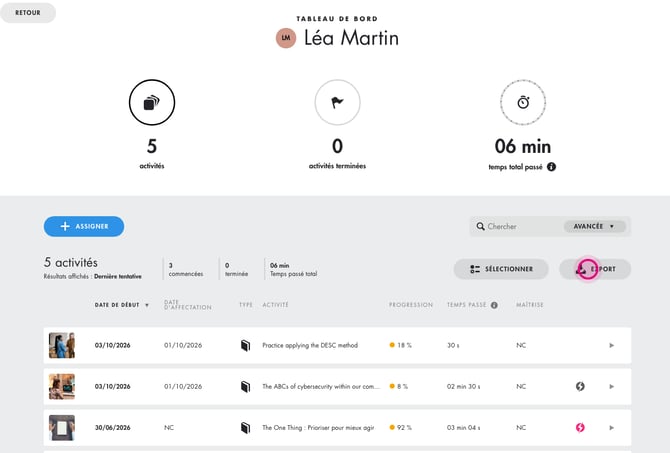Select the stopwatch temps total passé icon
This screenshot has height=453, width=670.
click(523, 103)
